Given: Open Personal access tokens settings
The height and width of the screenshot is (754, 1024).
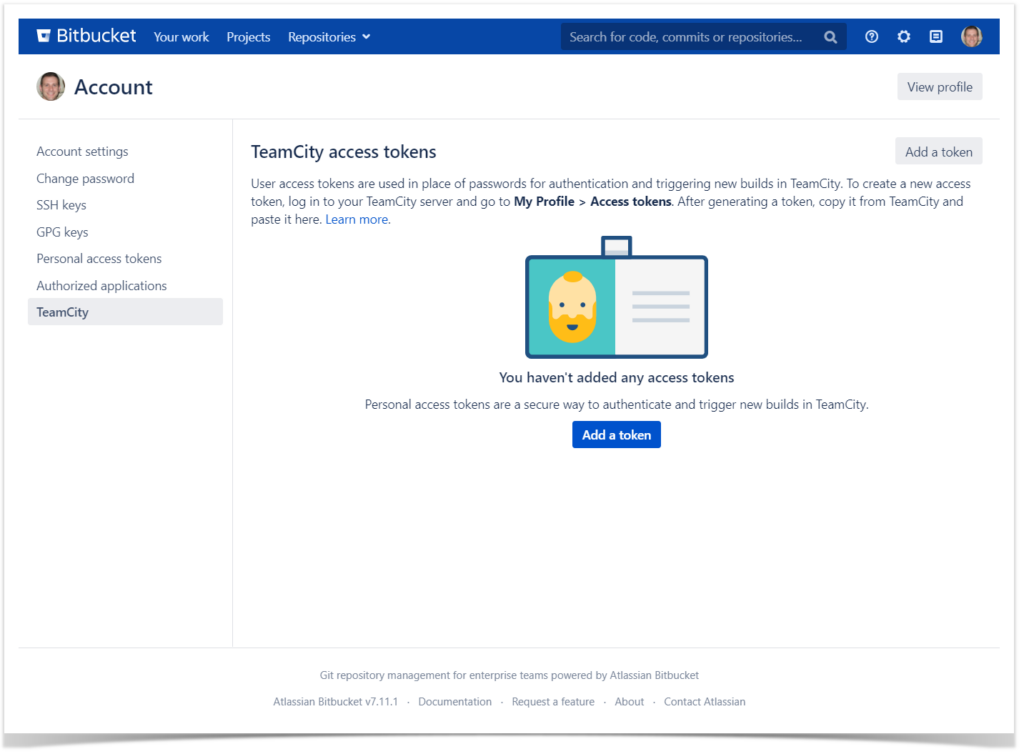Looking at the screenshot, I should pyautogui.click(x=98, y=258).
